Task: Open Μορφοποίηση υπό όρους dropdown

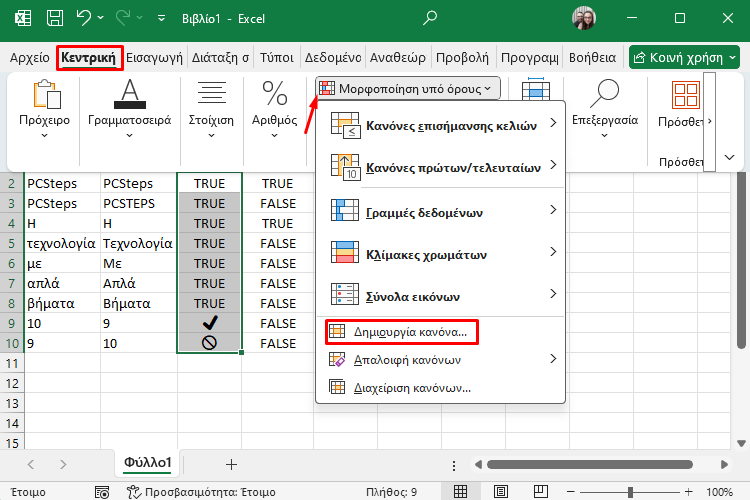Action: tap(408, 89)
